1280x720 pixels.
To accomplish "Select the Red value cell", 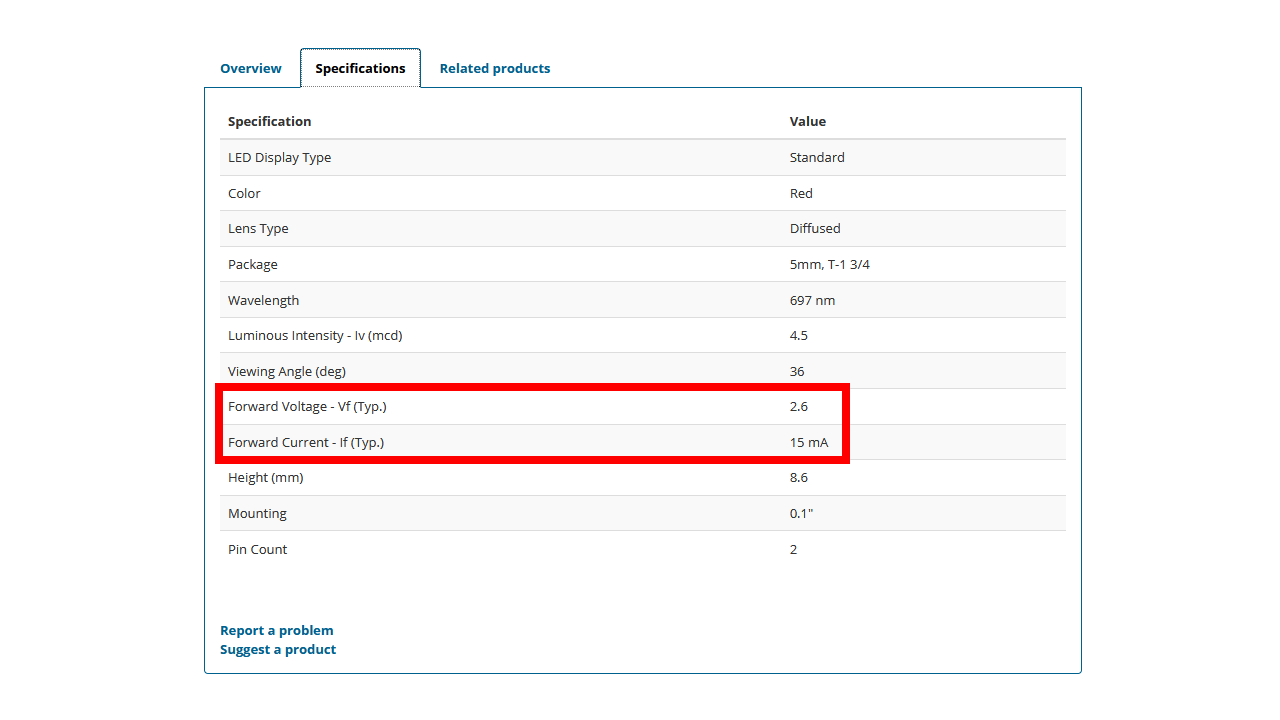I will (801, 193).
